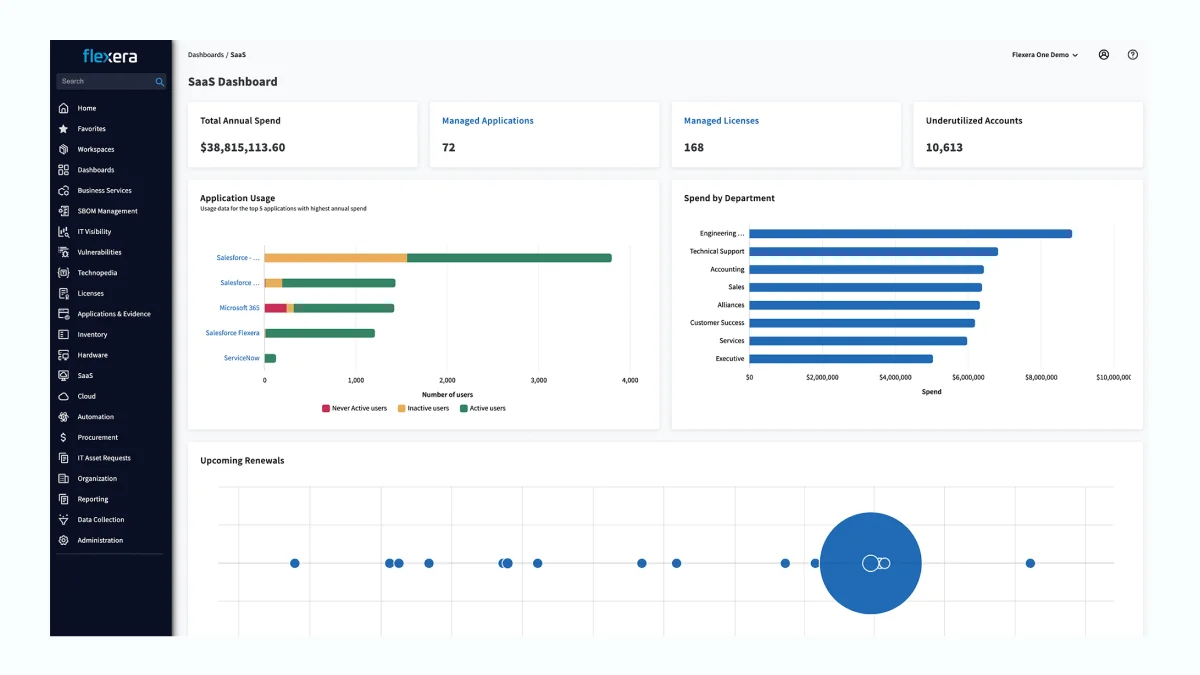Open the Salesforce Flexera application link
This screenshot has height=675, width=1200.
pyautogui.click(x=233, y=333)
